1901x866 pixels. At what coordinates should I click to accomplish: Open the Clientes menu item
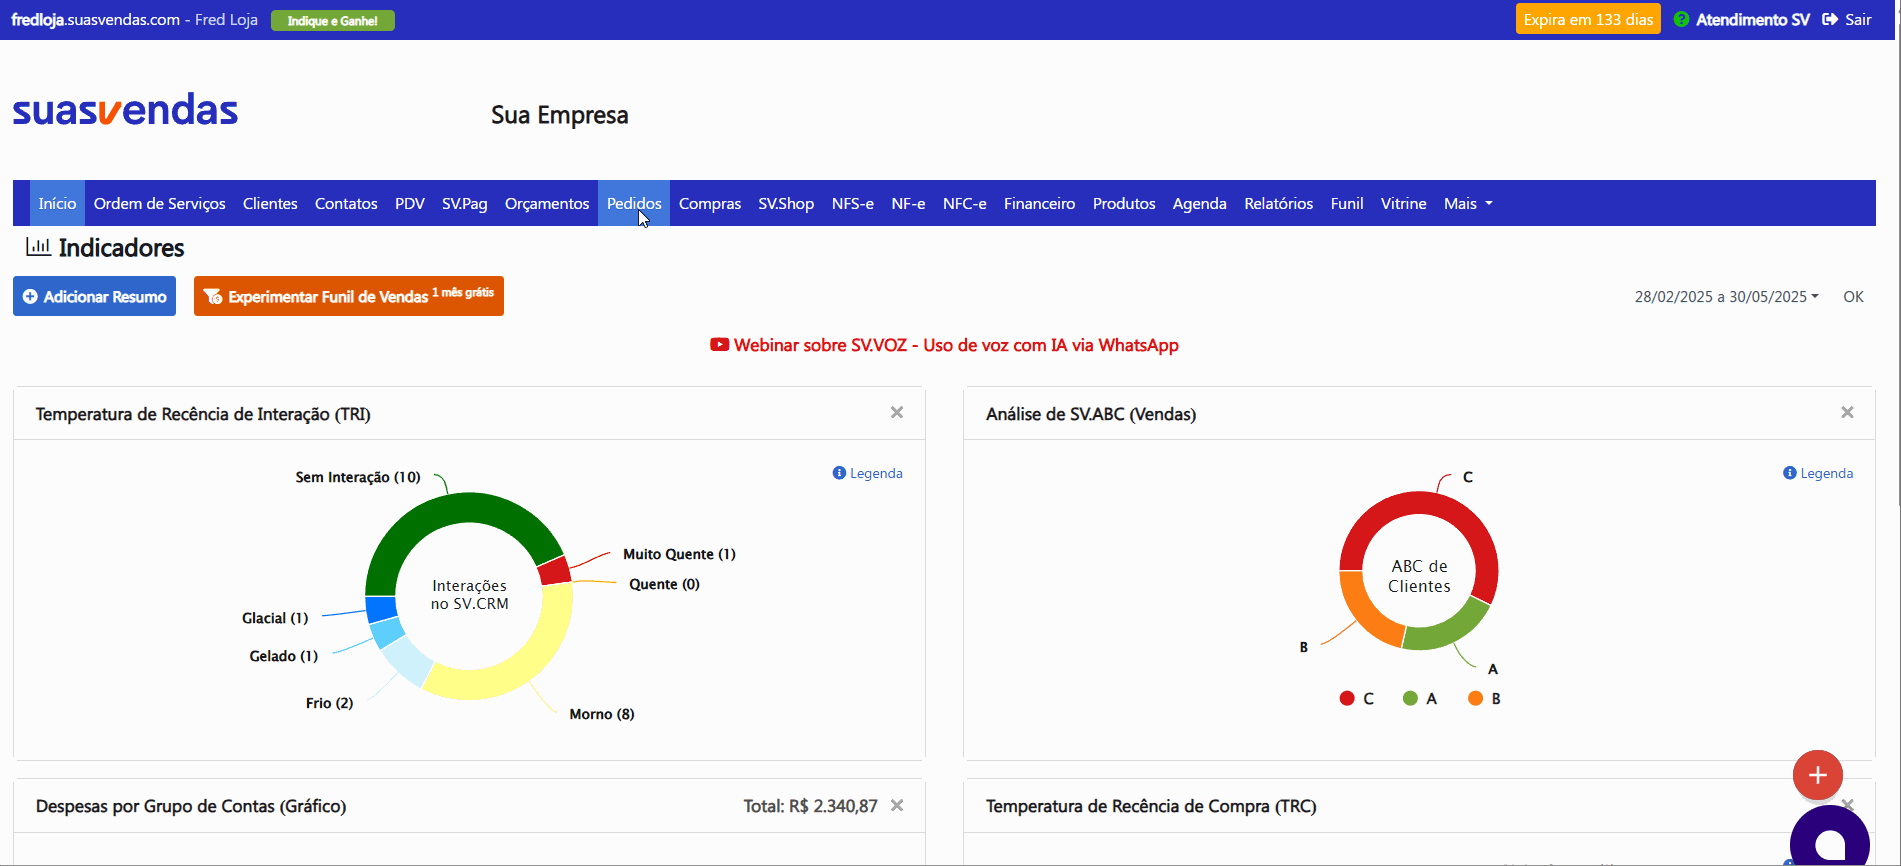pos(270,203)
